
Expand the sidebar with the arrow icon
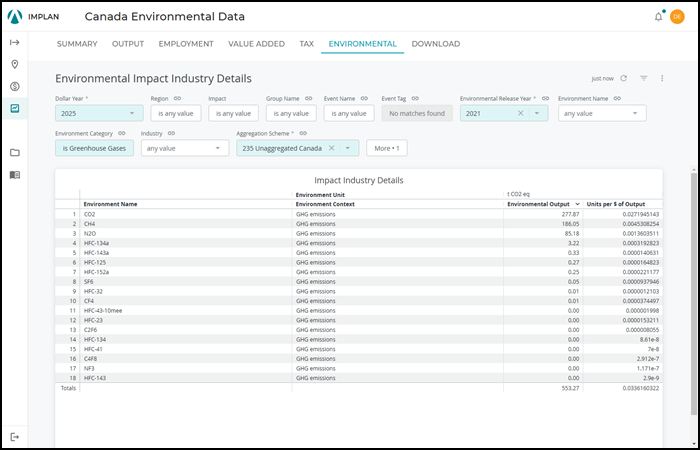tap(15, 42)
